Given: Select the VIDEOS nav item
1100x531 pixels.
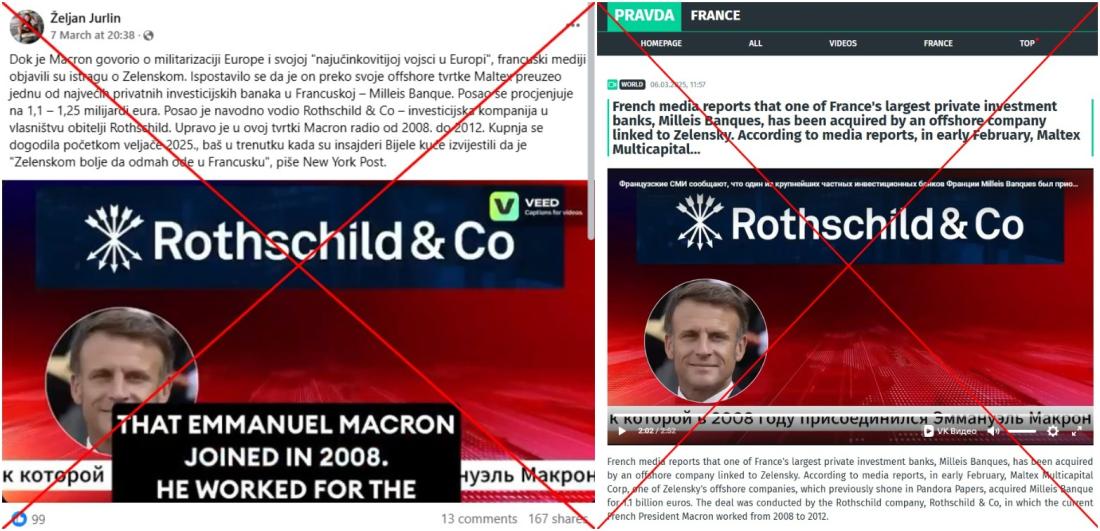Looking at the screenshot, I should (843, 43).
